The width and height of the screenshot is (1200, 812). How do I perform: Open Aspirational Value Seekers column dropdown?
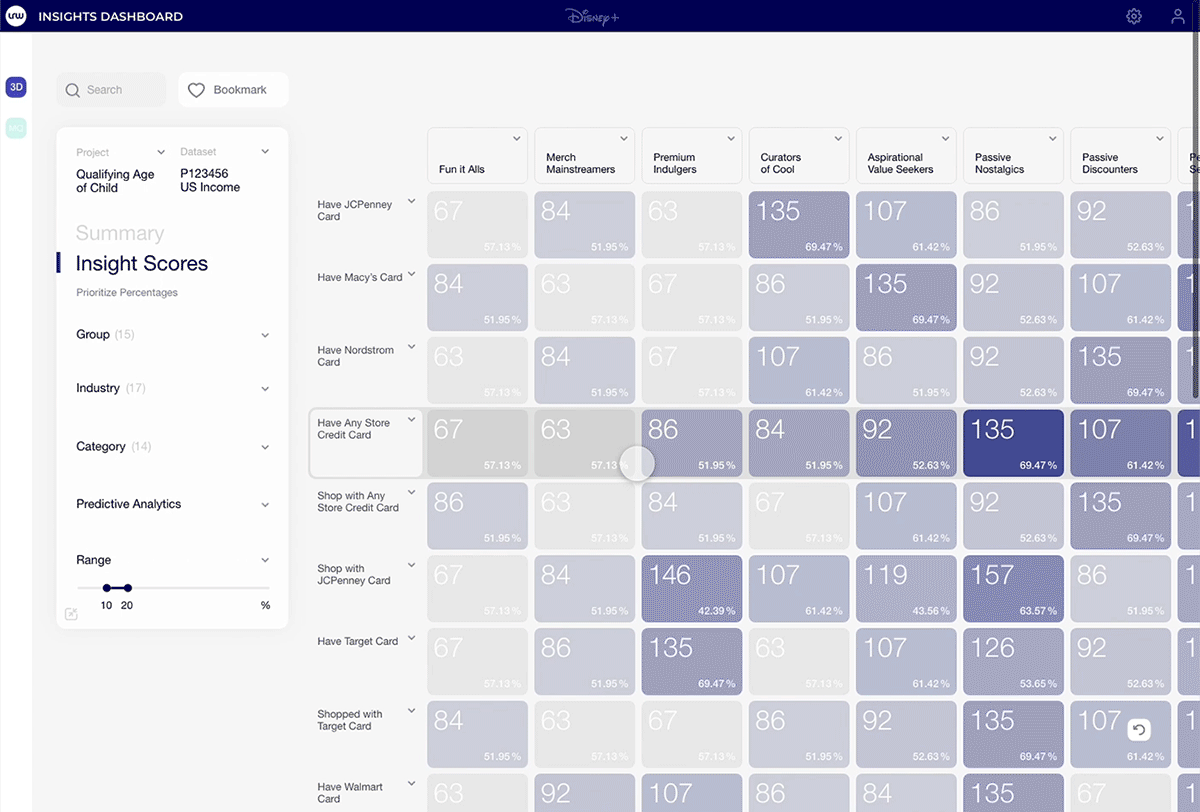946,139
